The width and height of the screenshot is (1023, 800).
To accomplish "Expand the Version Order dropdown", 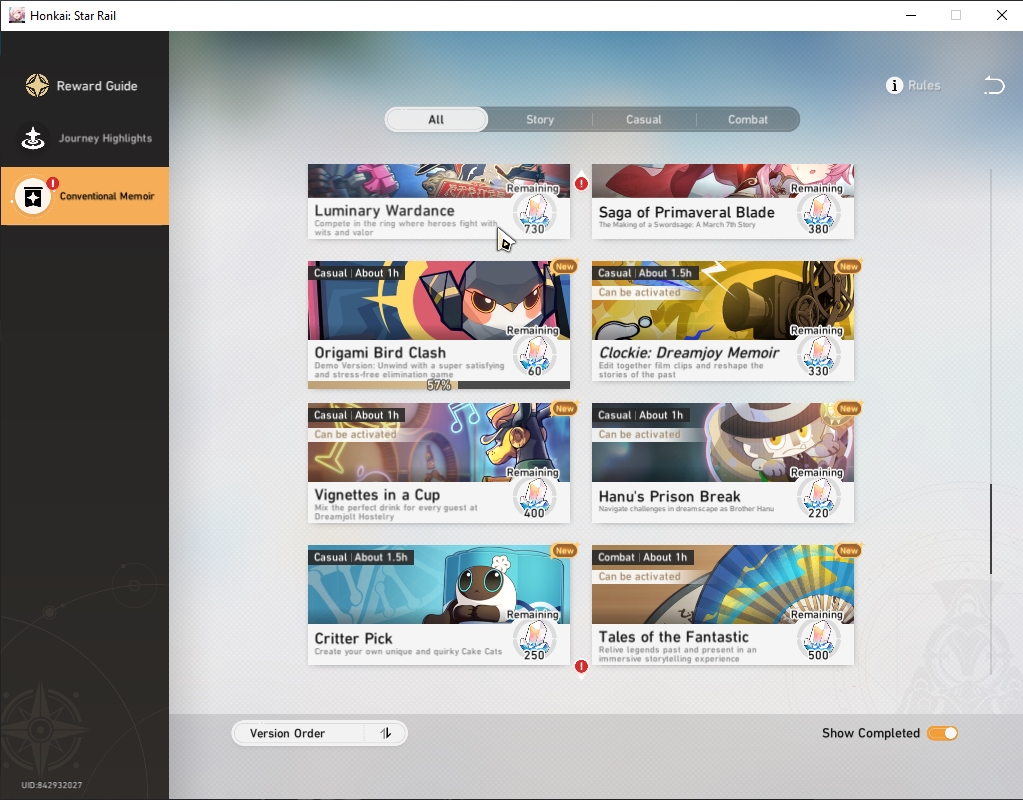I will coord(320,733).
